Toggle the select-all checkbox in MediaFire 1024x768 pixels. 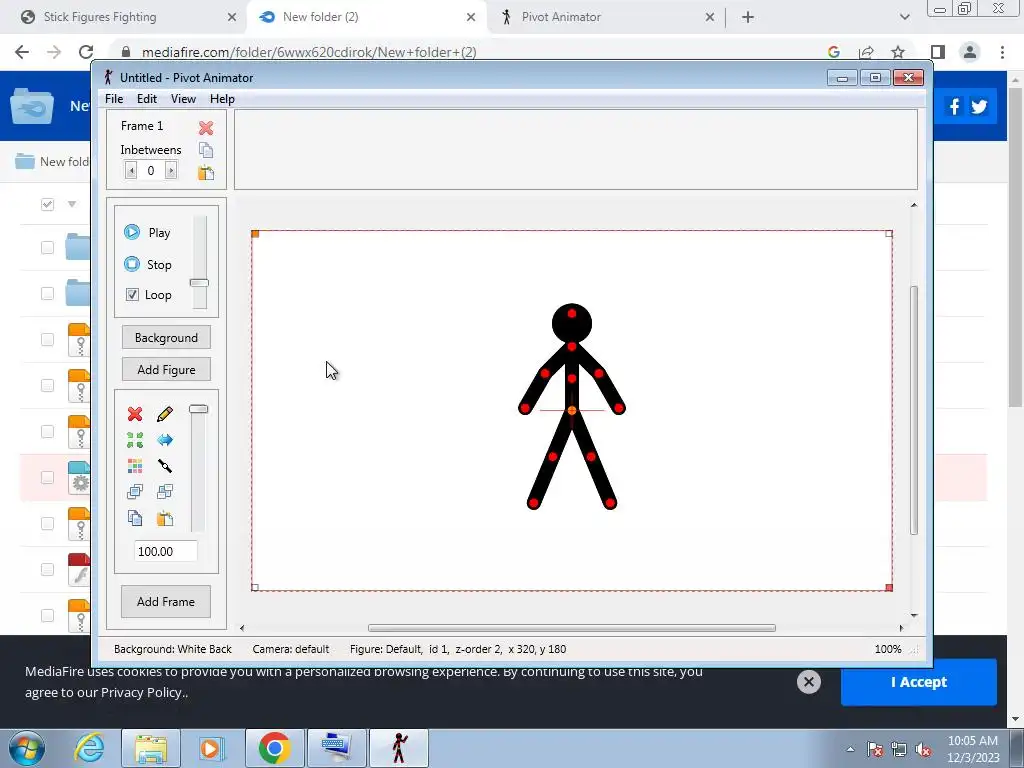47,204
